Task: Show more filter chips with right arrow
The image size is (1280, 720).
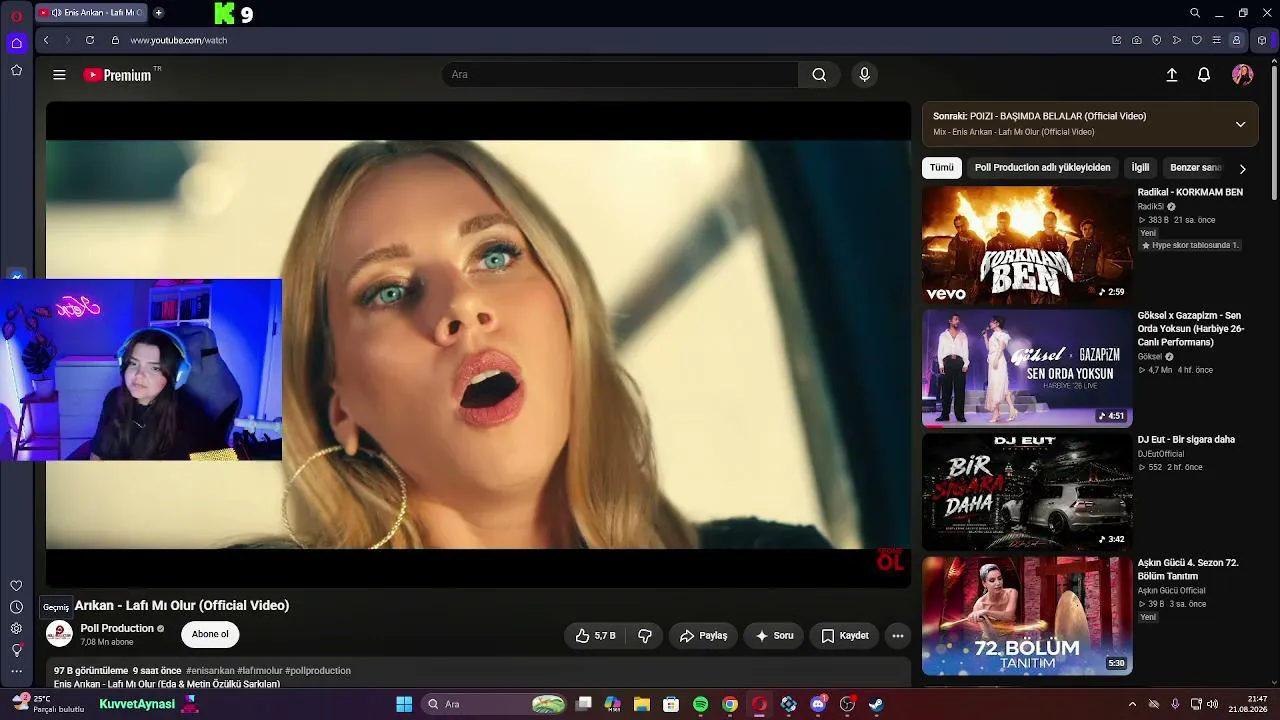Action: click(x=1242, y=169)
